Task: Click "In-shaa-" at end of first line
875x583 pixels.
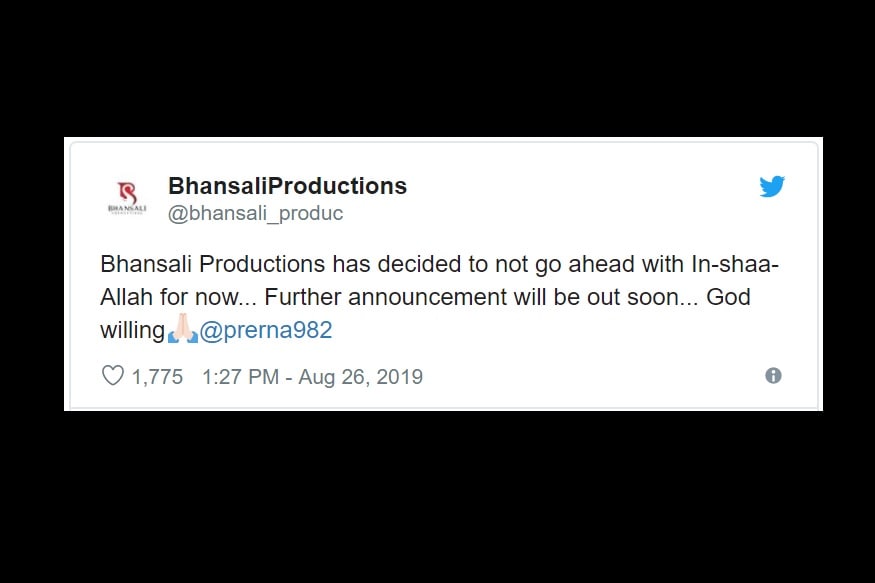Action: (x=735, y=264)
